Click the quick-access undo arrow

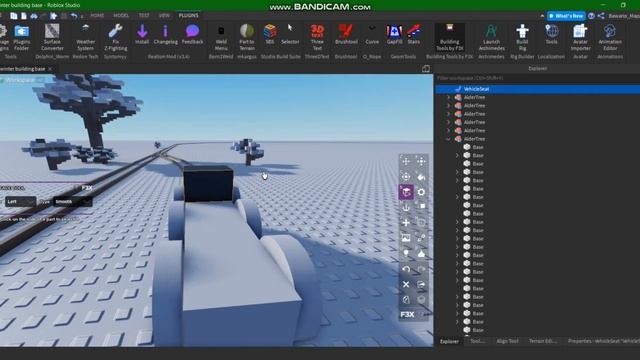(x=74, y=16)
